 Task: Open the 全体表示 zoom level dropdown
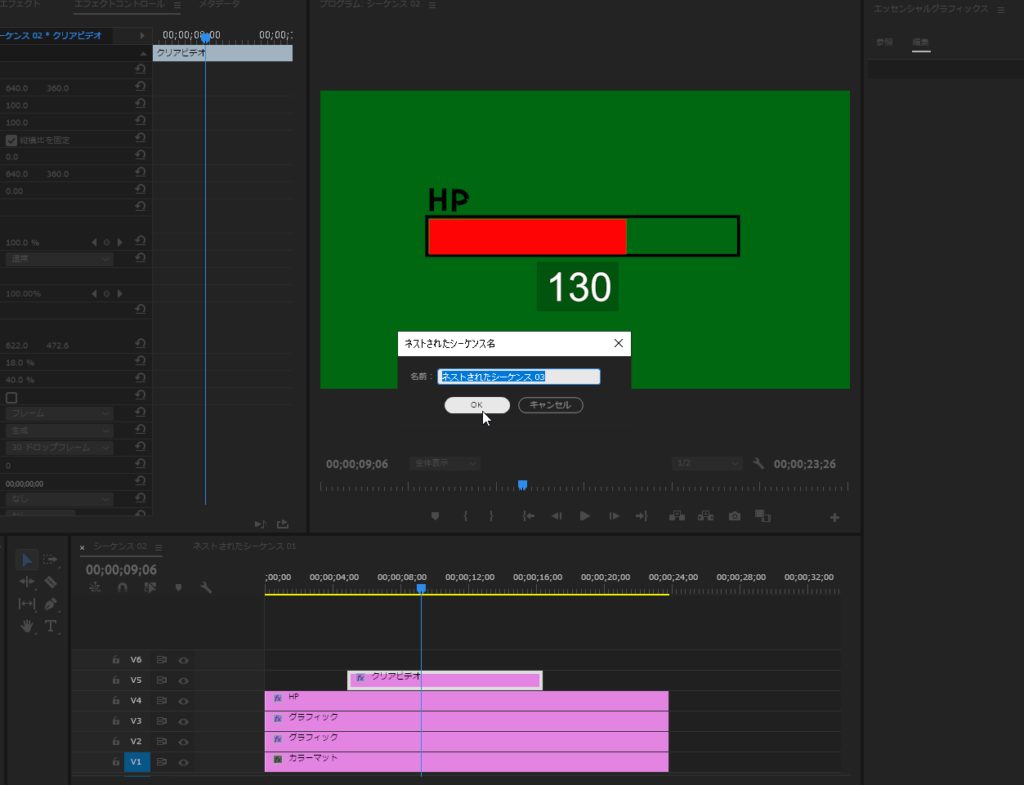coord(444,464)
